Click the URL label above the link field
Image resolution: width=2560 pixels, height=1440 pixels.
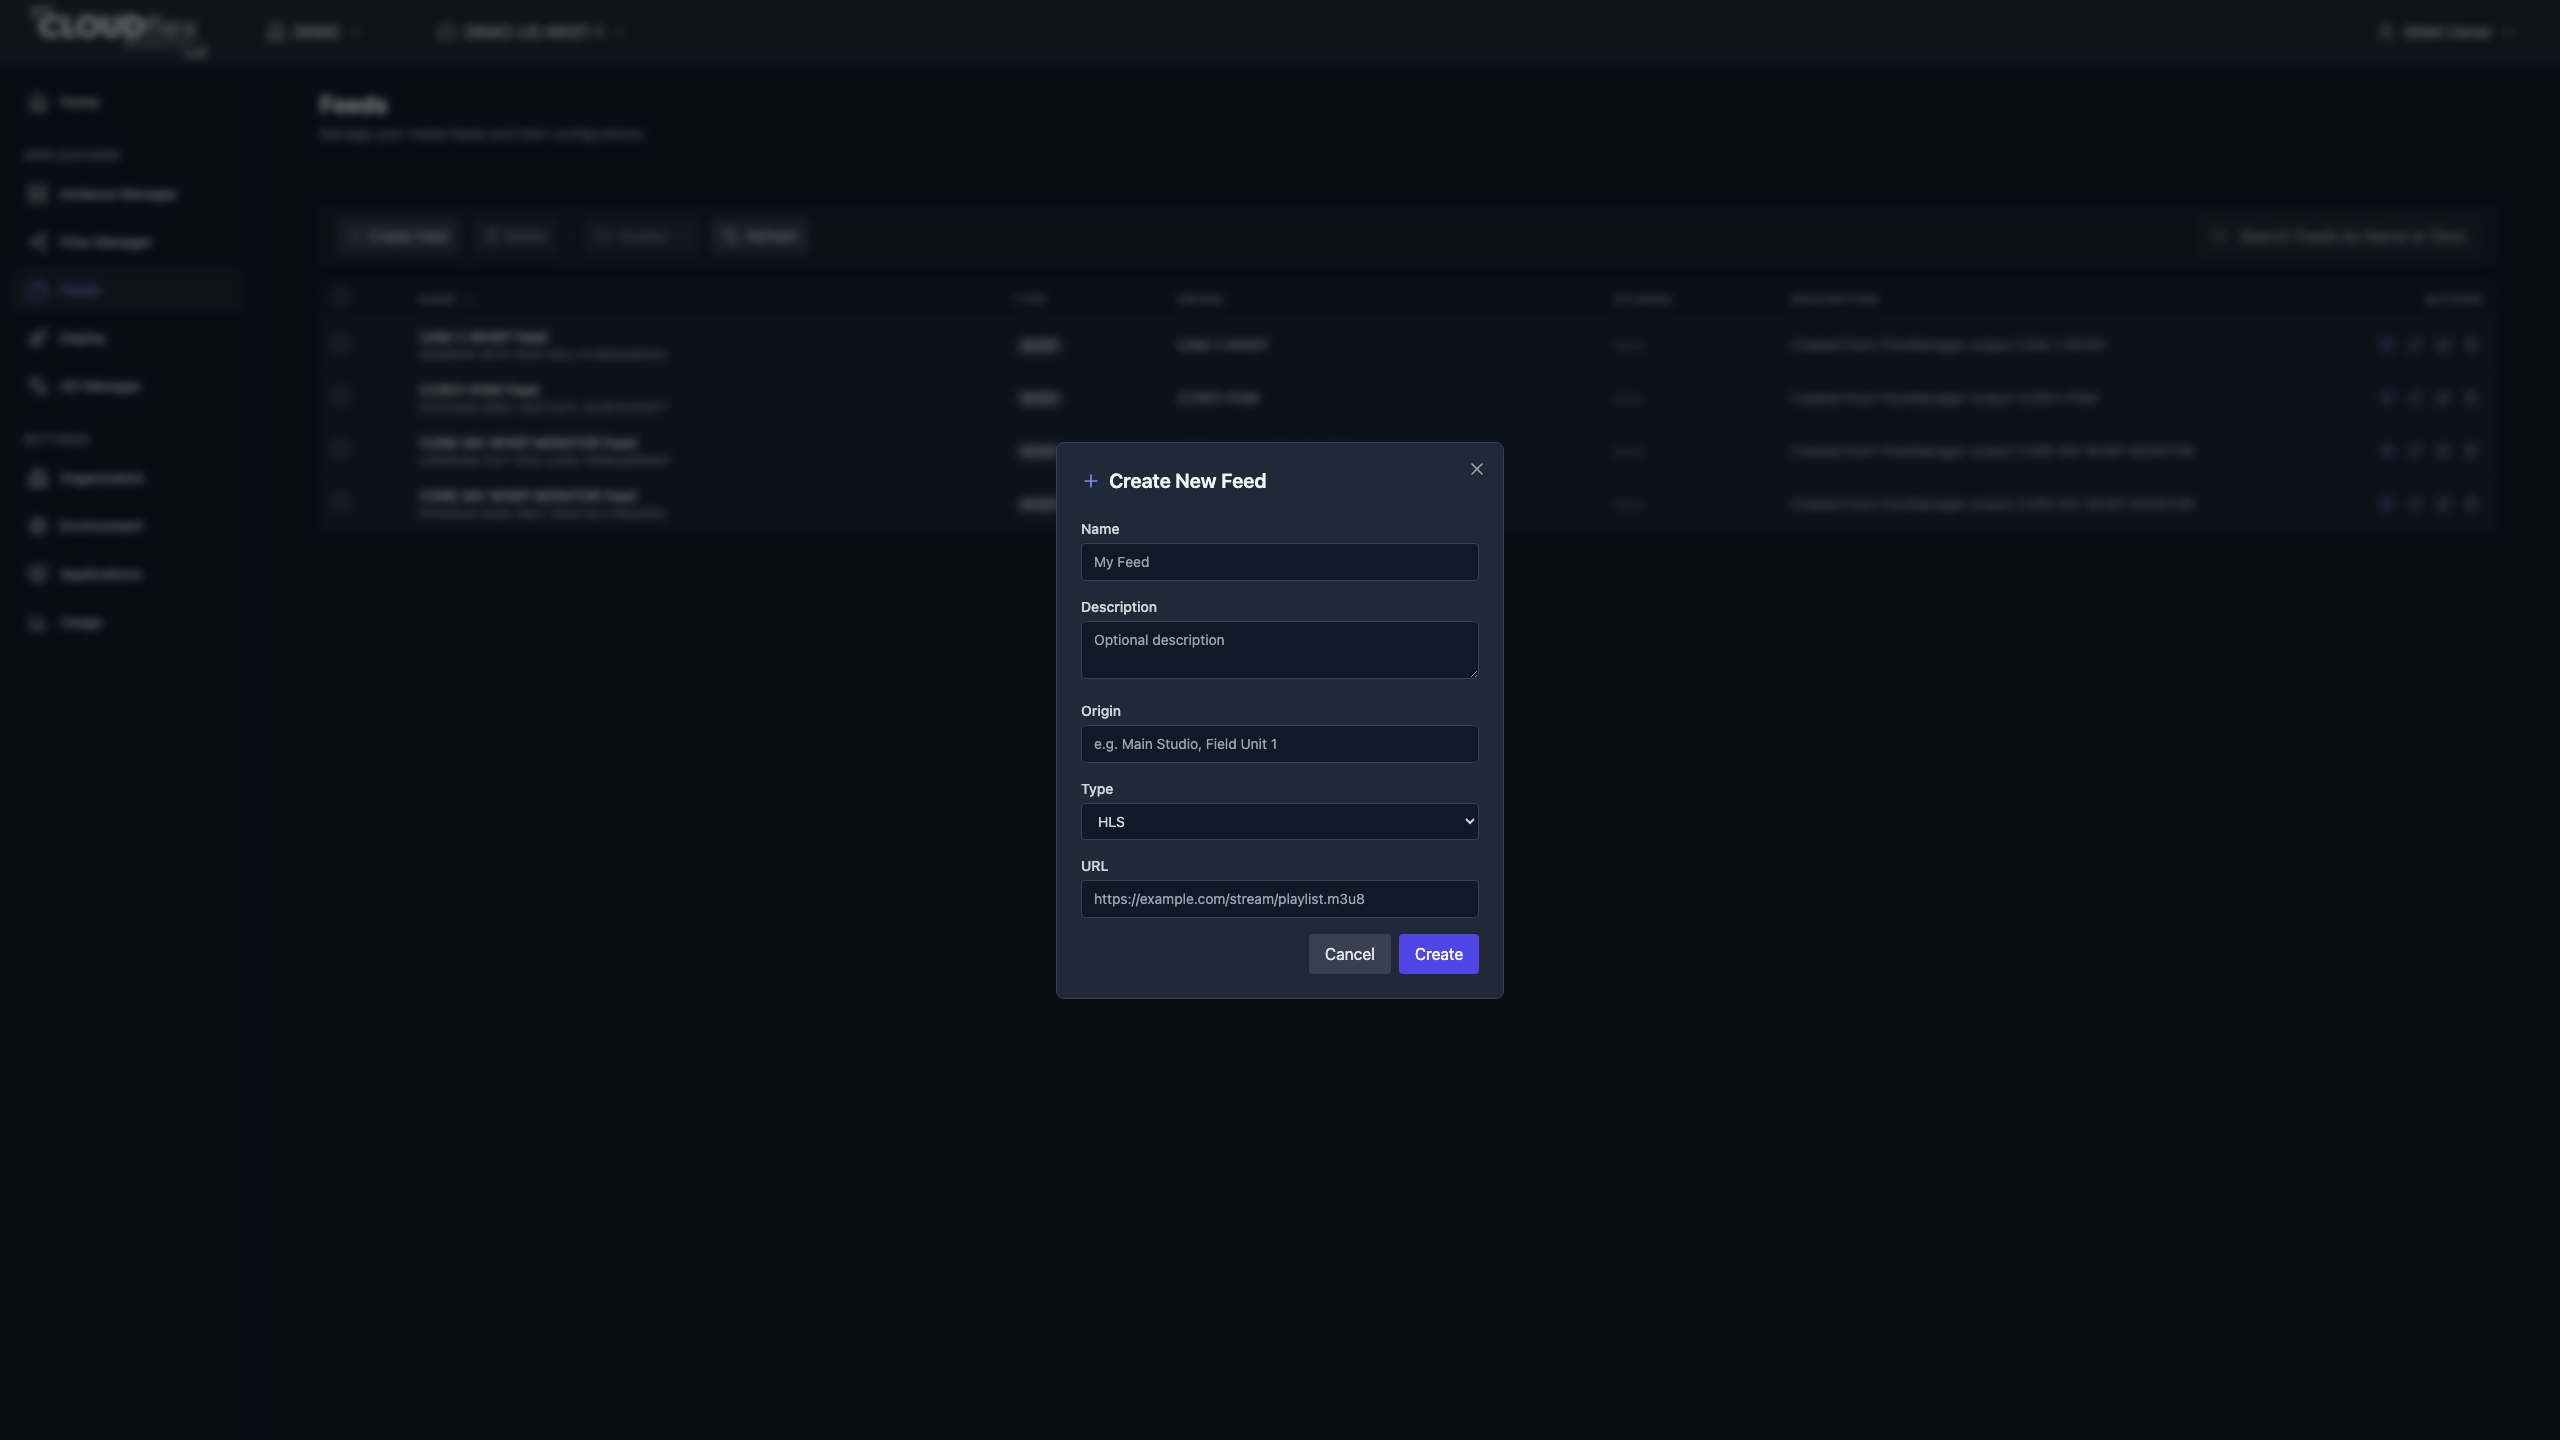point(1094,866)
